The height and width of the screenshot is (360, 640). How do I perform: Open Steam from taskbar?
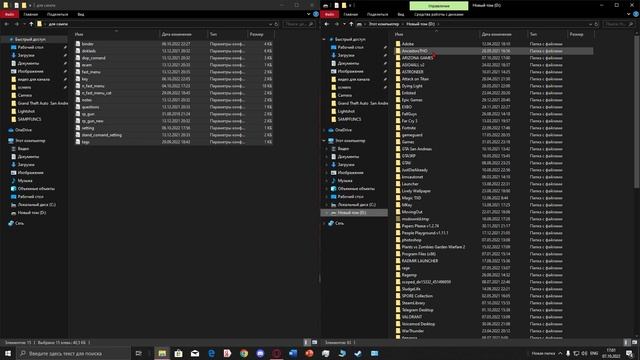click(358, 353)
